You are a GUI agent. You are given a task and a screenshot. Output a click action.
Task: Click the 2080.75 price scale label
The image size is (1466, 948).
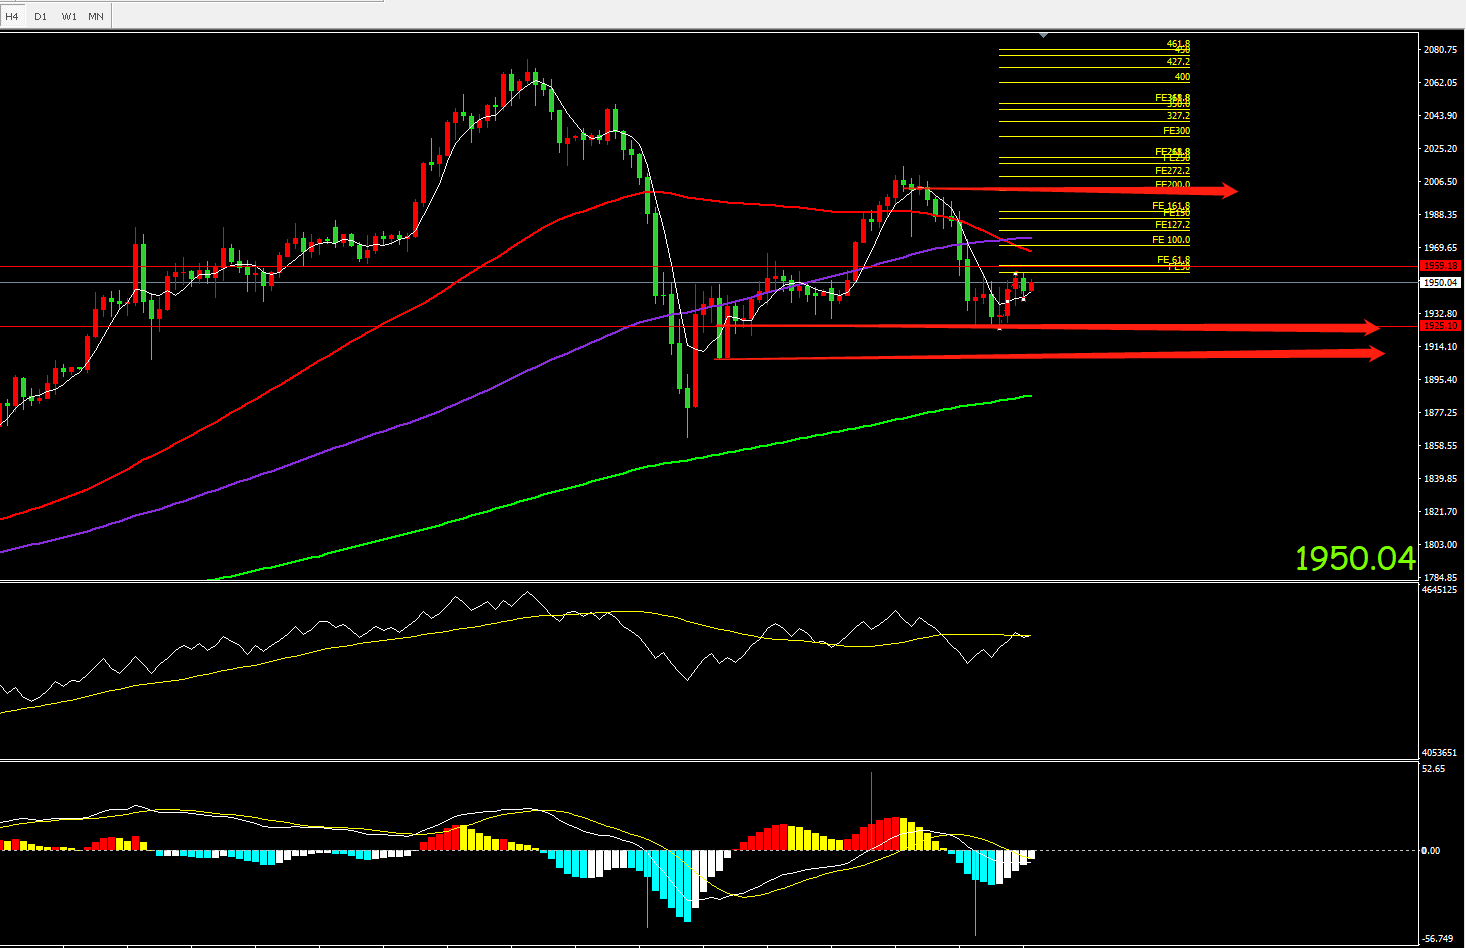(1440, 50)
